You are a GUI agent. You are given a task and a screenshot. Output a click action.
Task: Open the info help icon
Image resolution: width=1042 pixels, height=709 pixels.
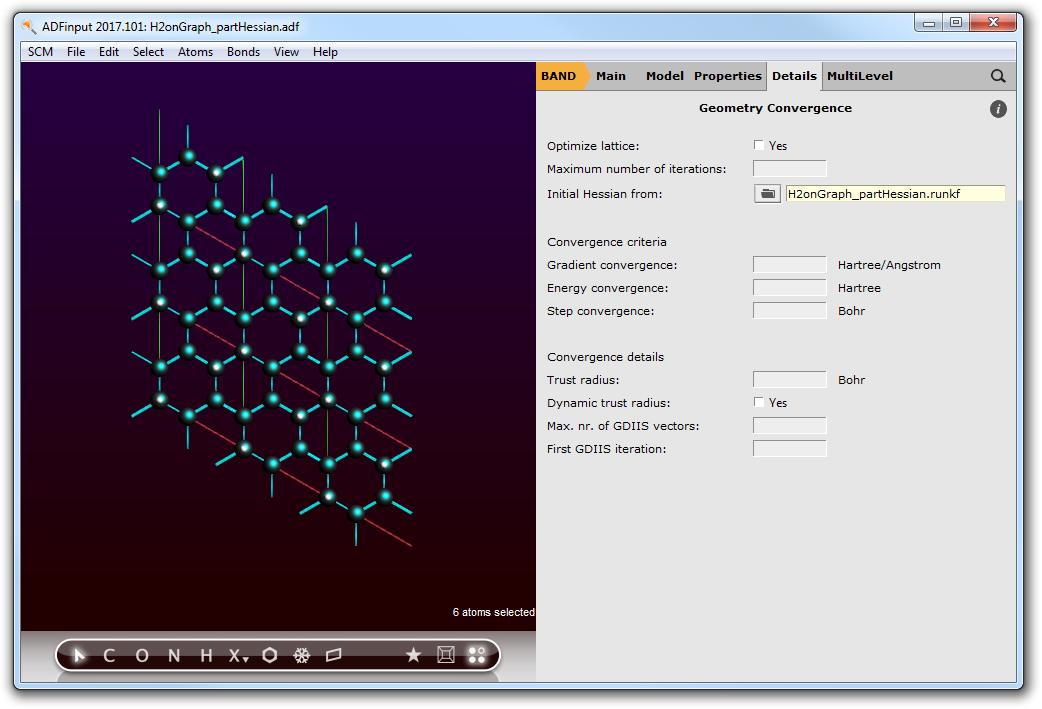[x=998, y=109]
